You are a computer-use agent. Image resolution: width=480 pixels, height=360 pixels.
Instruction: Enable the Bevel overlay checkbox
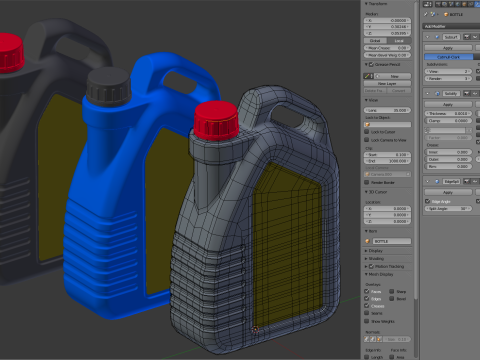tap(392, 299)
